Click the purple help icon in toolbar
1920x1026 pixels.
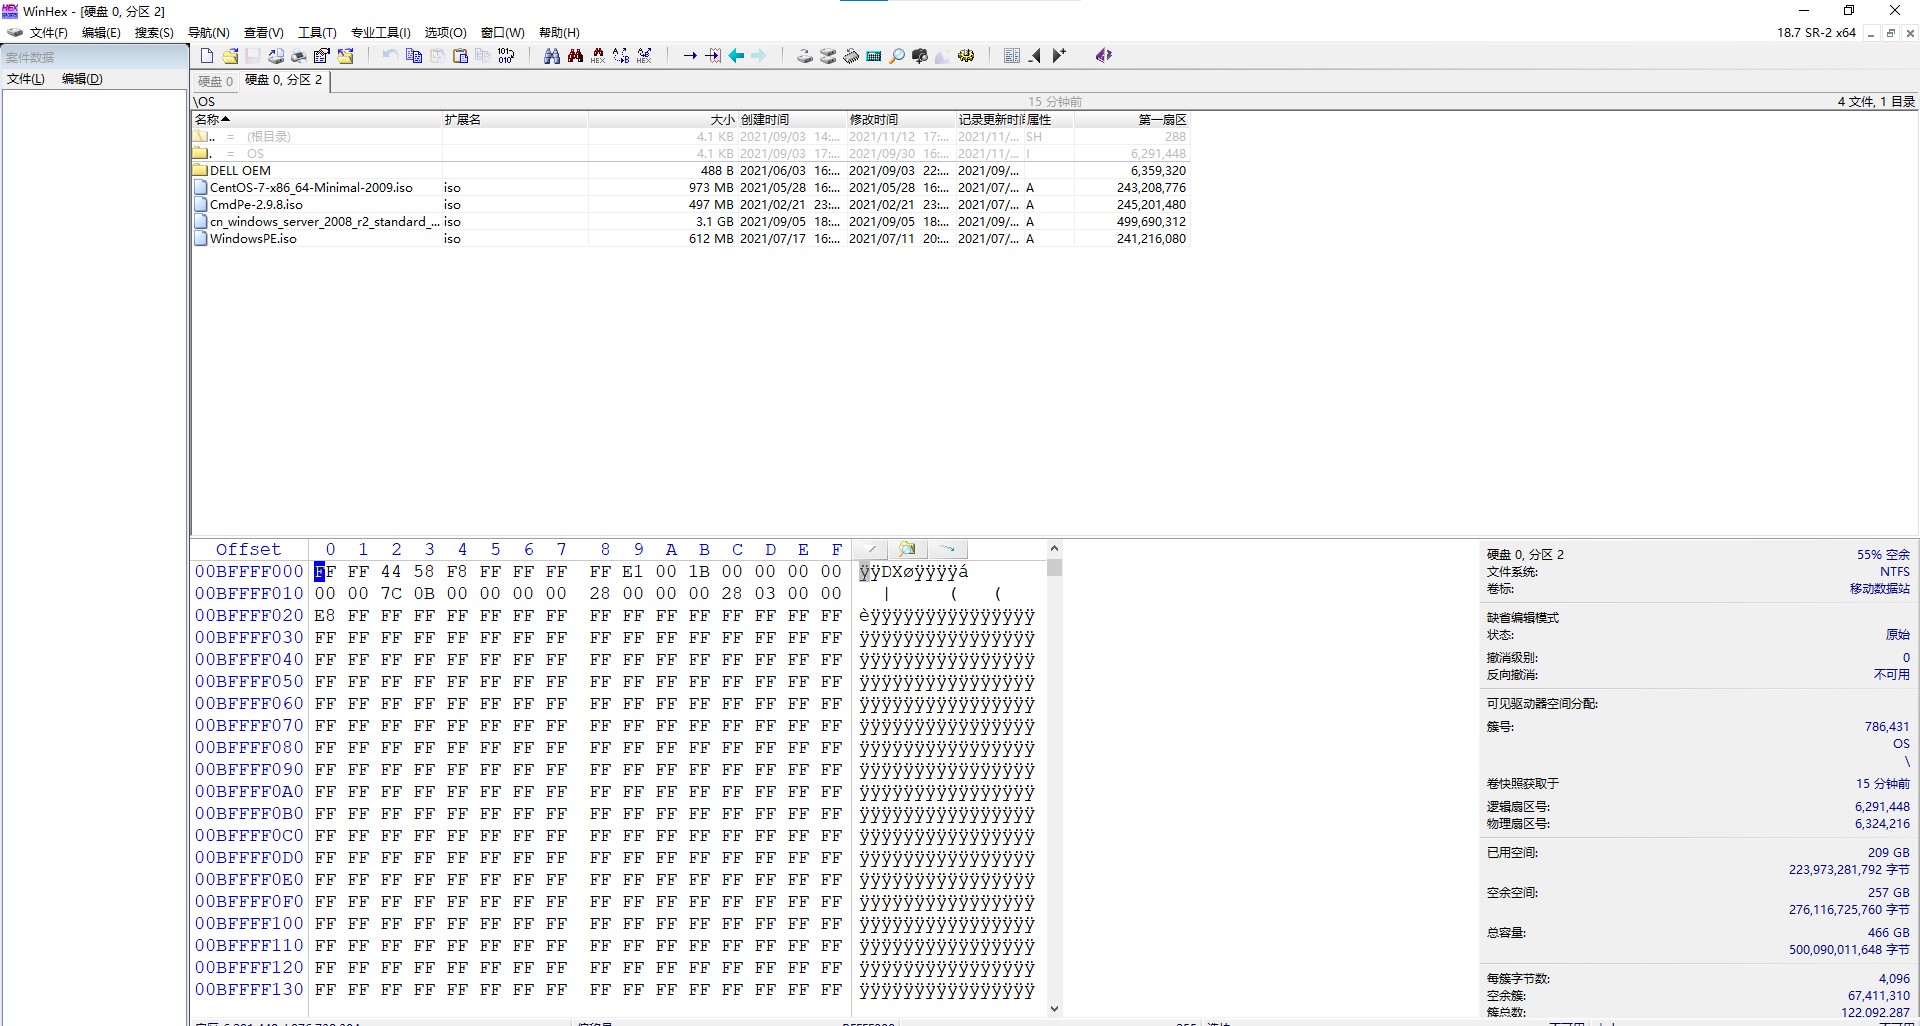(1103, 56)
